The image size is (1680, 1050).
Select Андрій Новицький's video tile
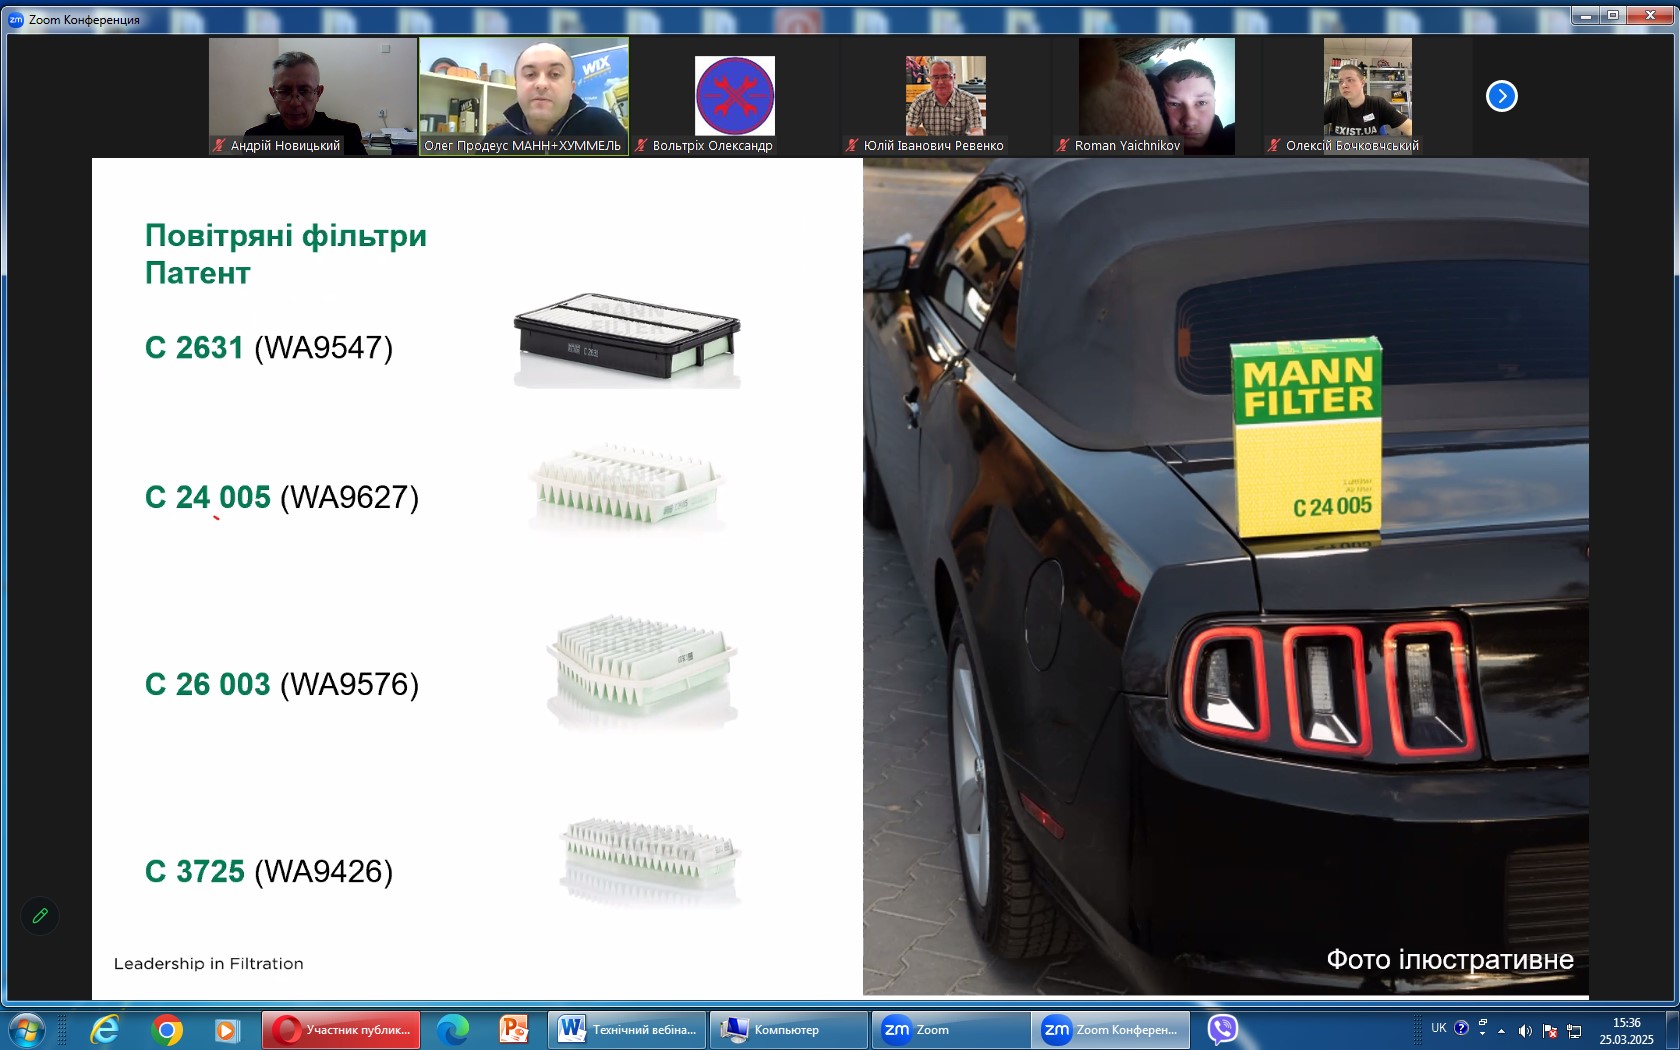pos(313,96)
